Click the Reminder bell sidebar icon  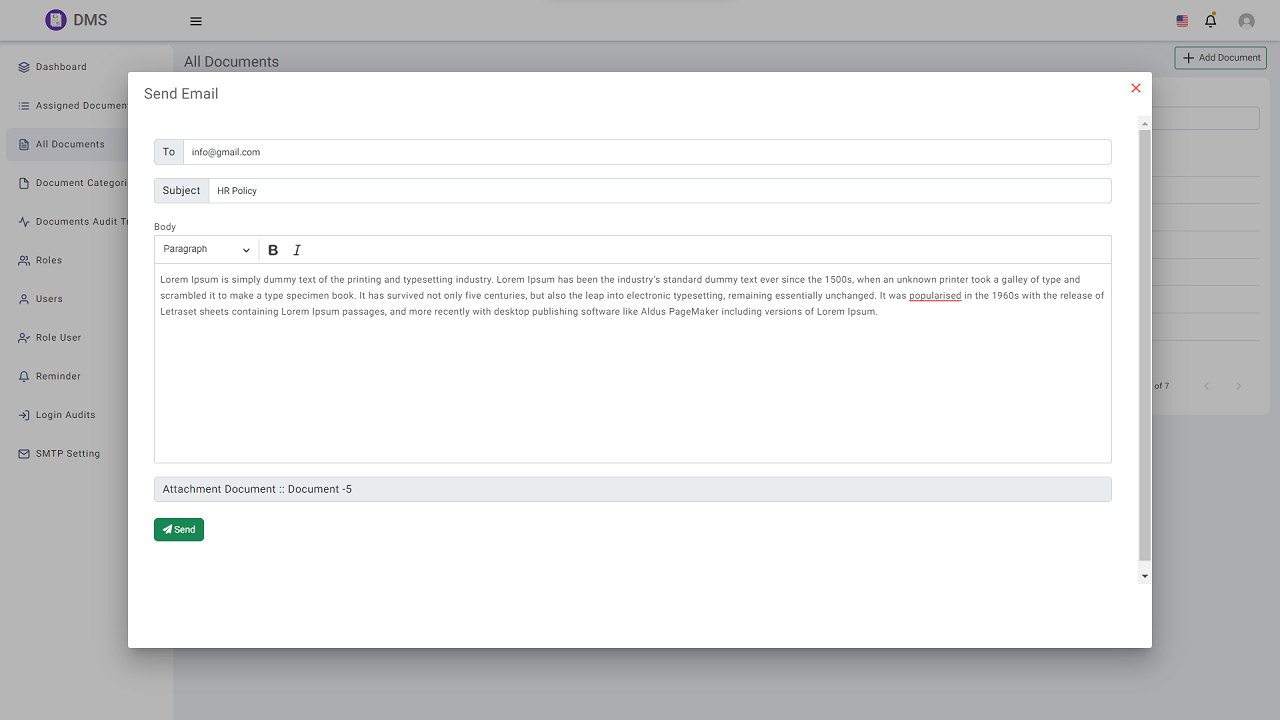(25, 377)
